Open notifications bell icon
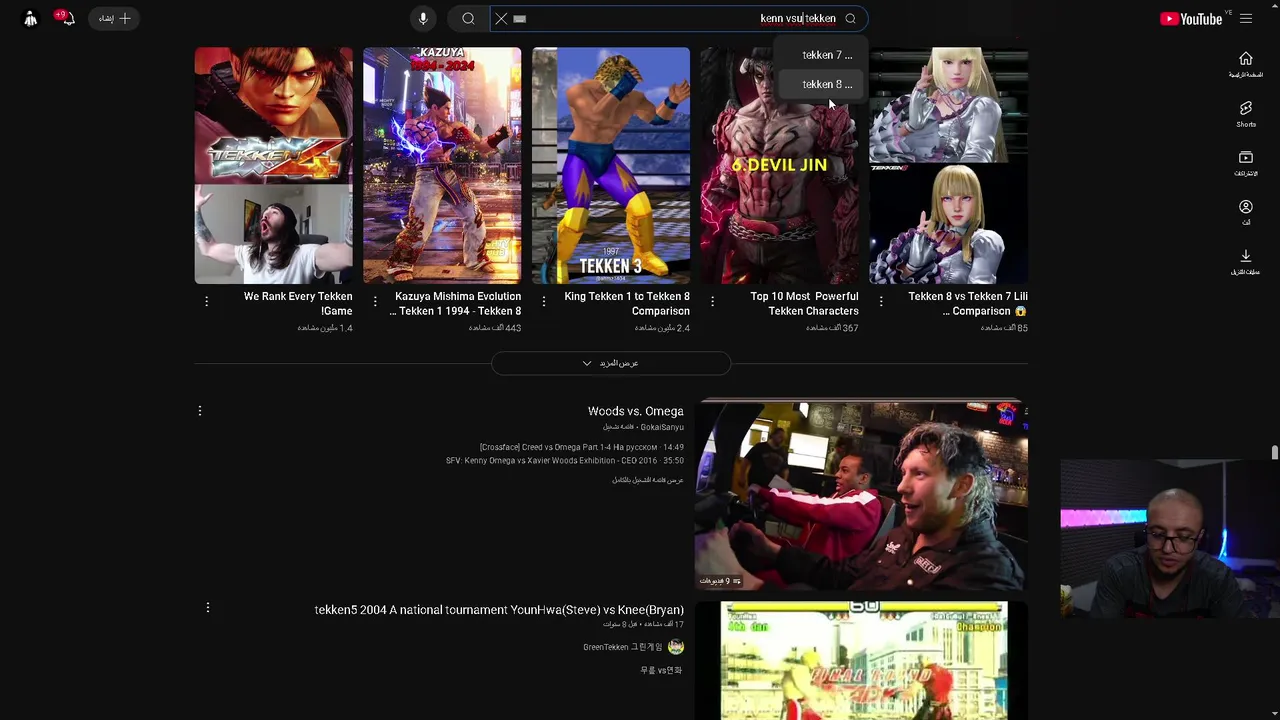 tap(66, 18)
